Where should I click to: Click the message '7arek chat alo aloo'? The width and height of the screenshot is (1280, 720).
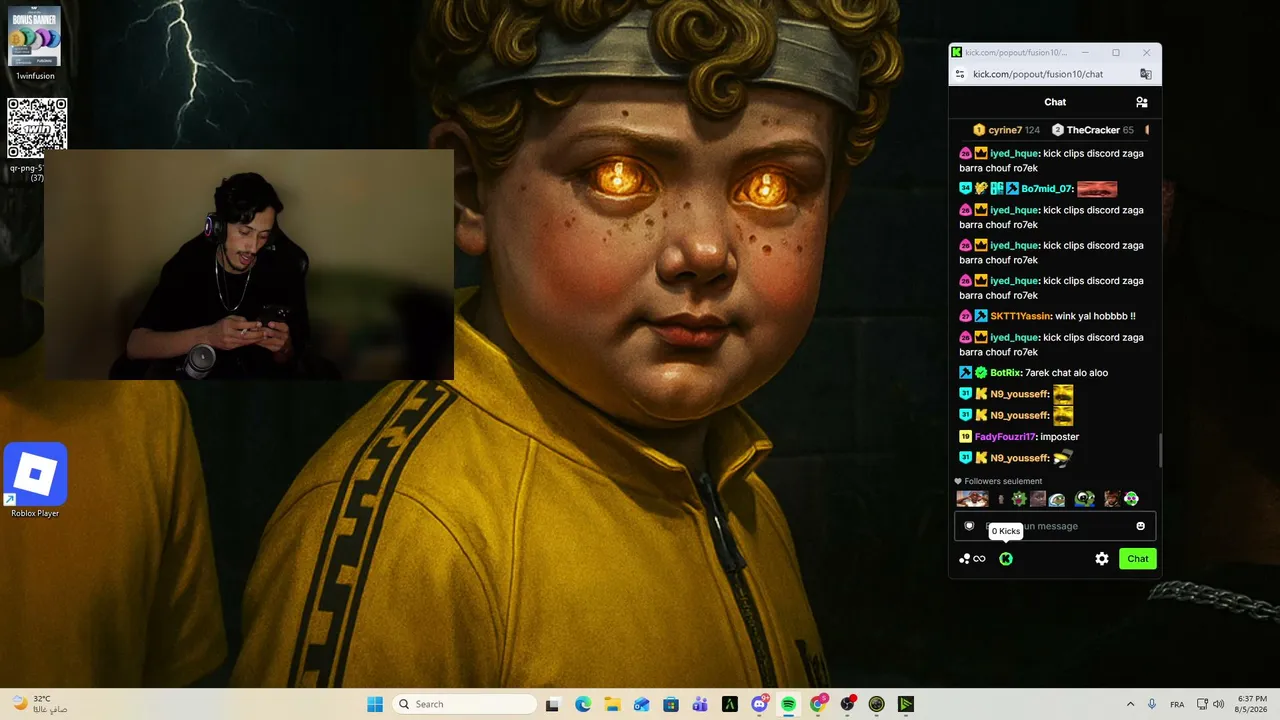tap(1066, 373)
